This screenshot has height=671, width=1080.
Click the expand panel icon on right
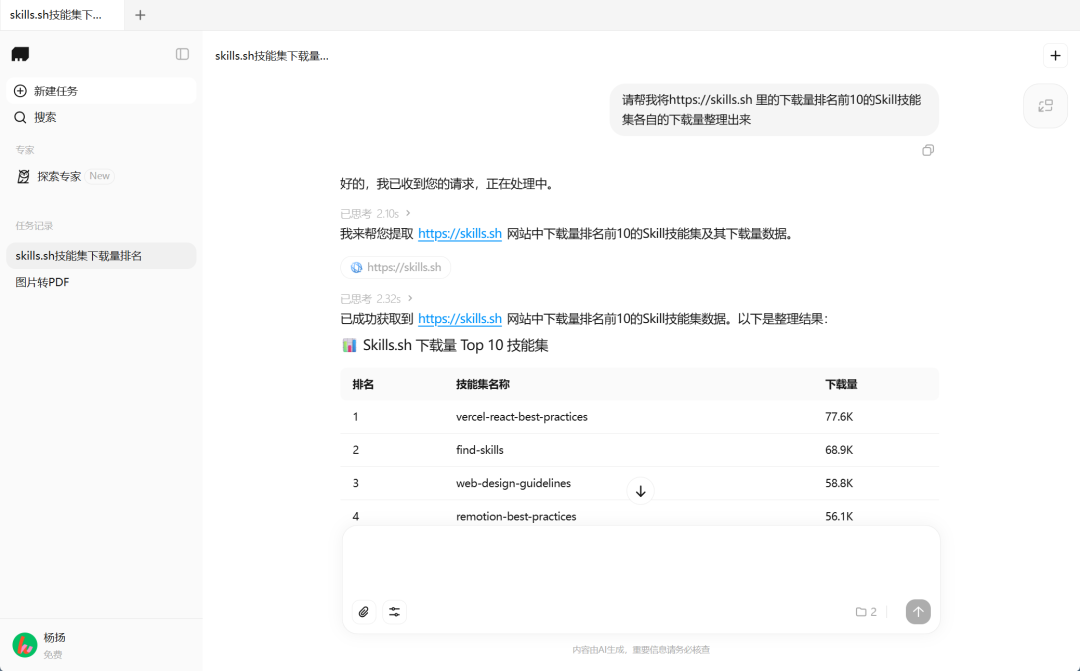[x=1045, y=106]
